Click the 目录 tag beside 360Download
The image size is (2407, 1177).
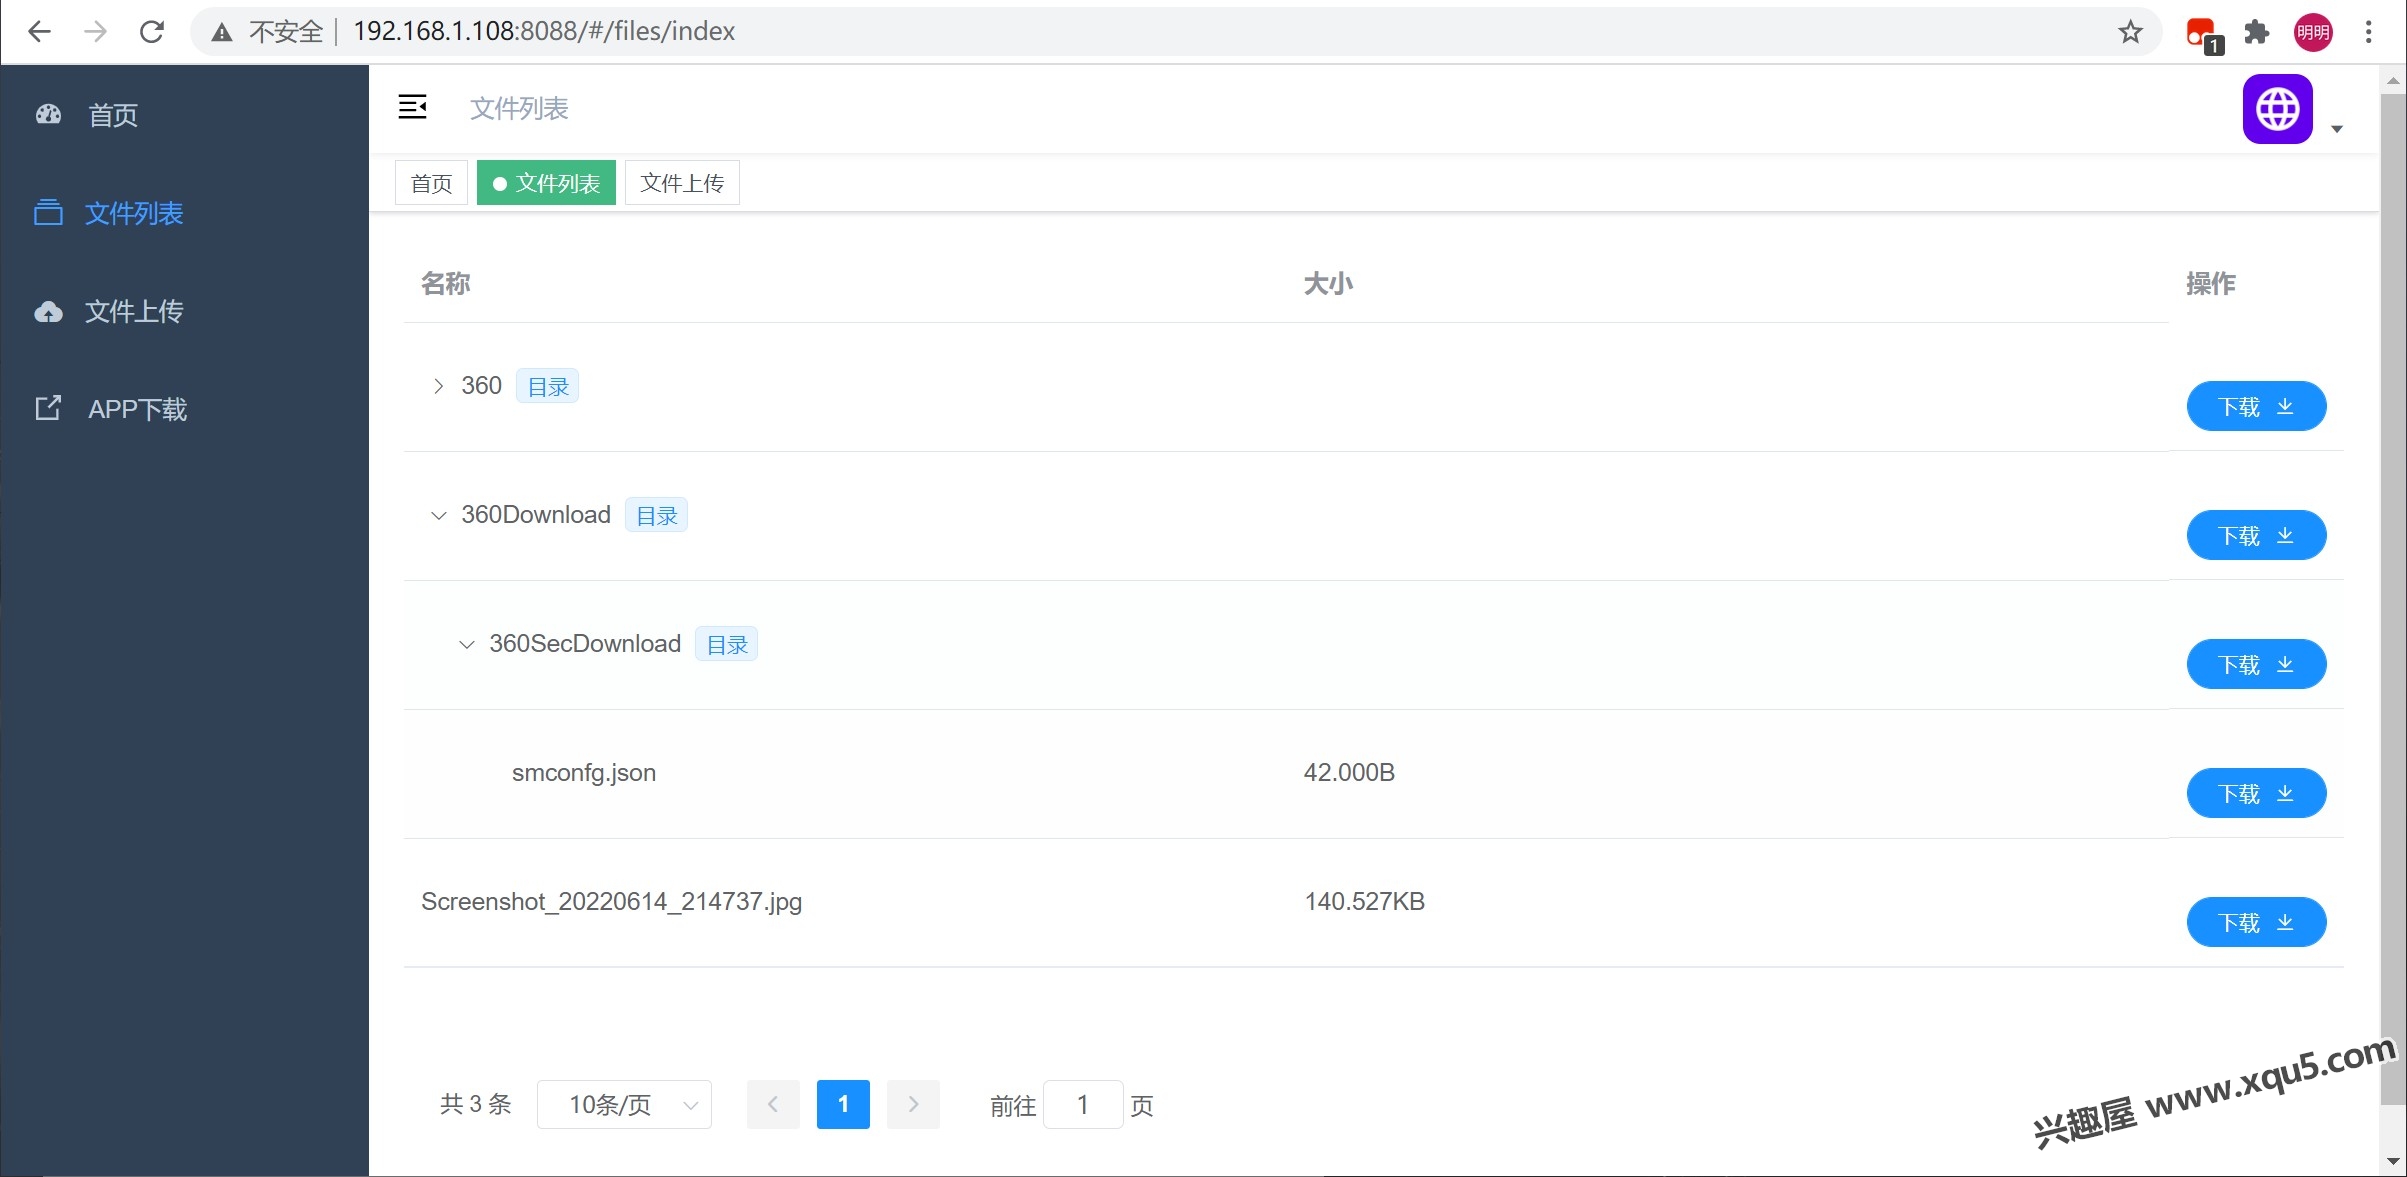click(x=656, y=515)
